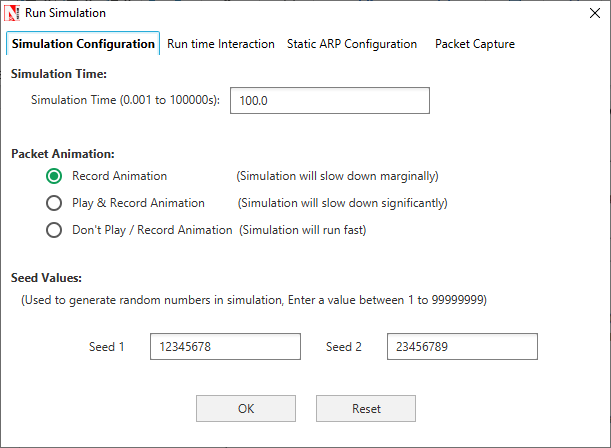Screen dimensions: 611x448
Task: Click the Simulation Time input field
Action: [x=330, y=101]
